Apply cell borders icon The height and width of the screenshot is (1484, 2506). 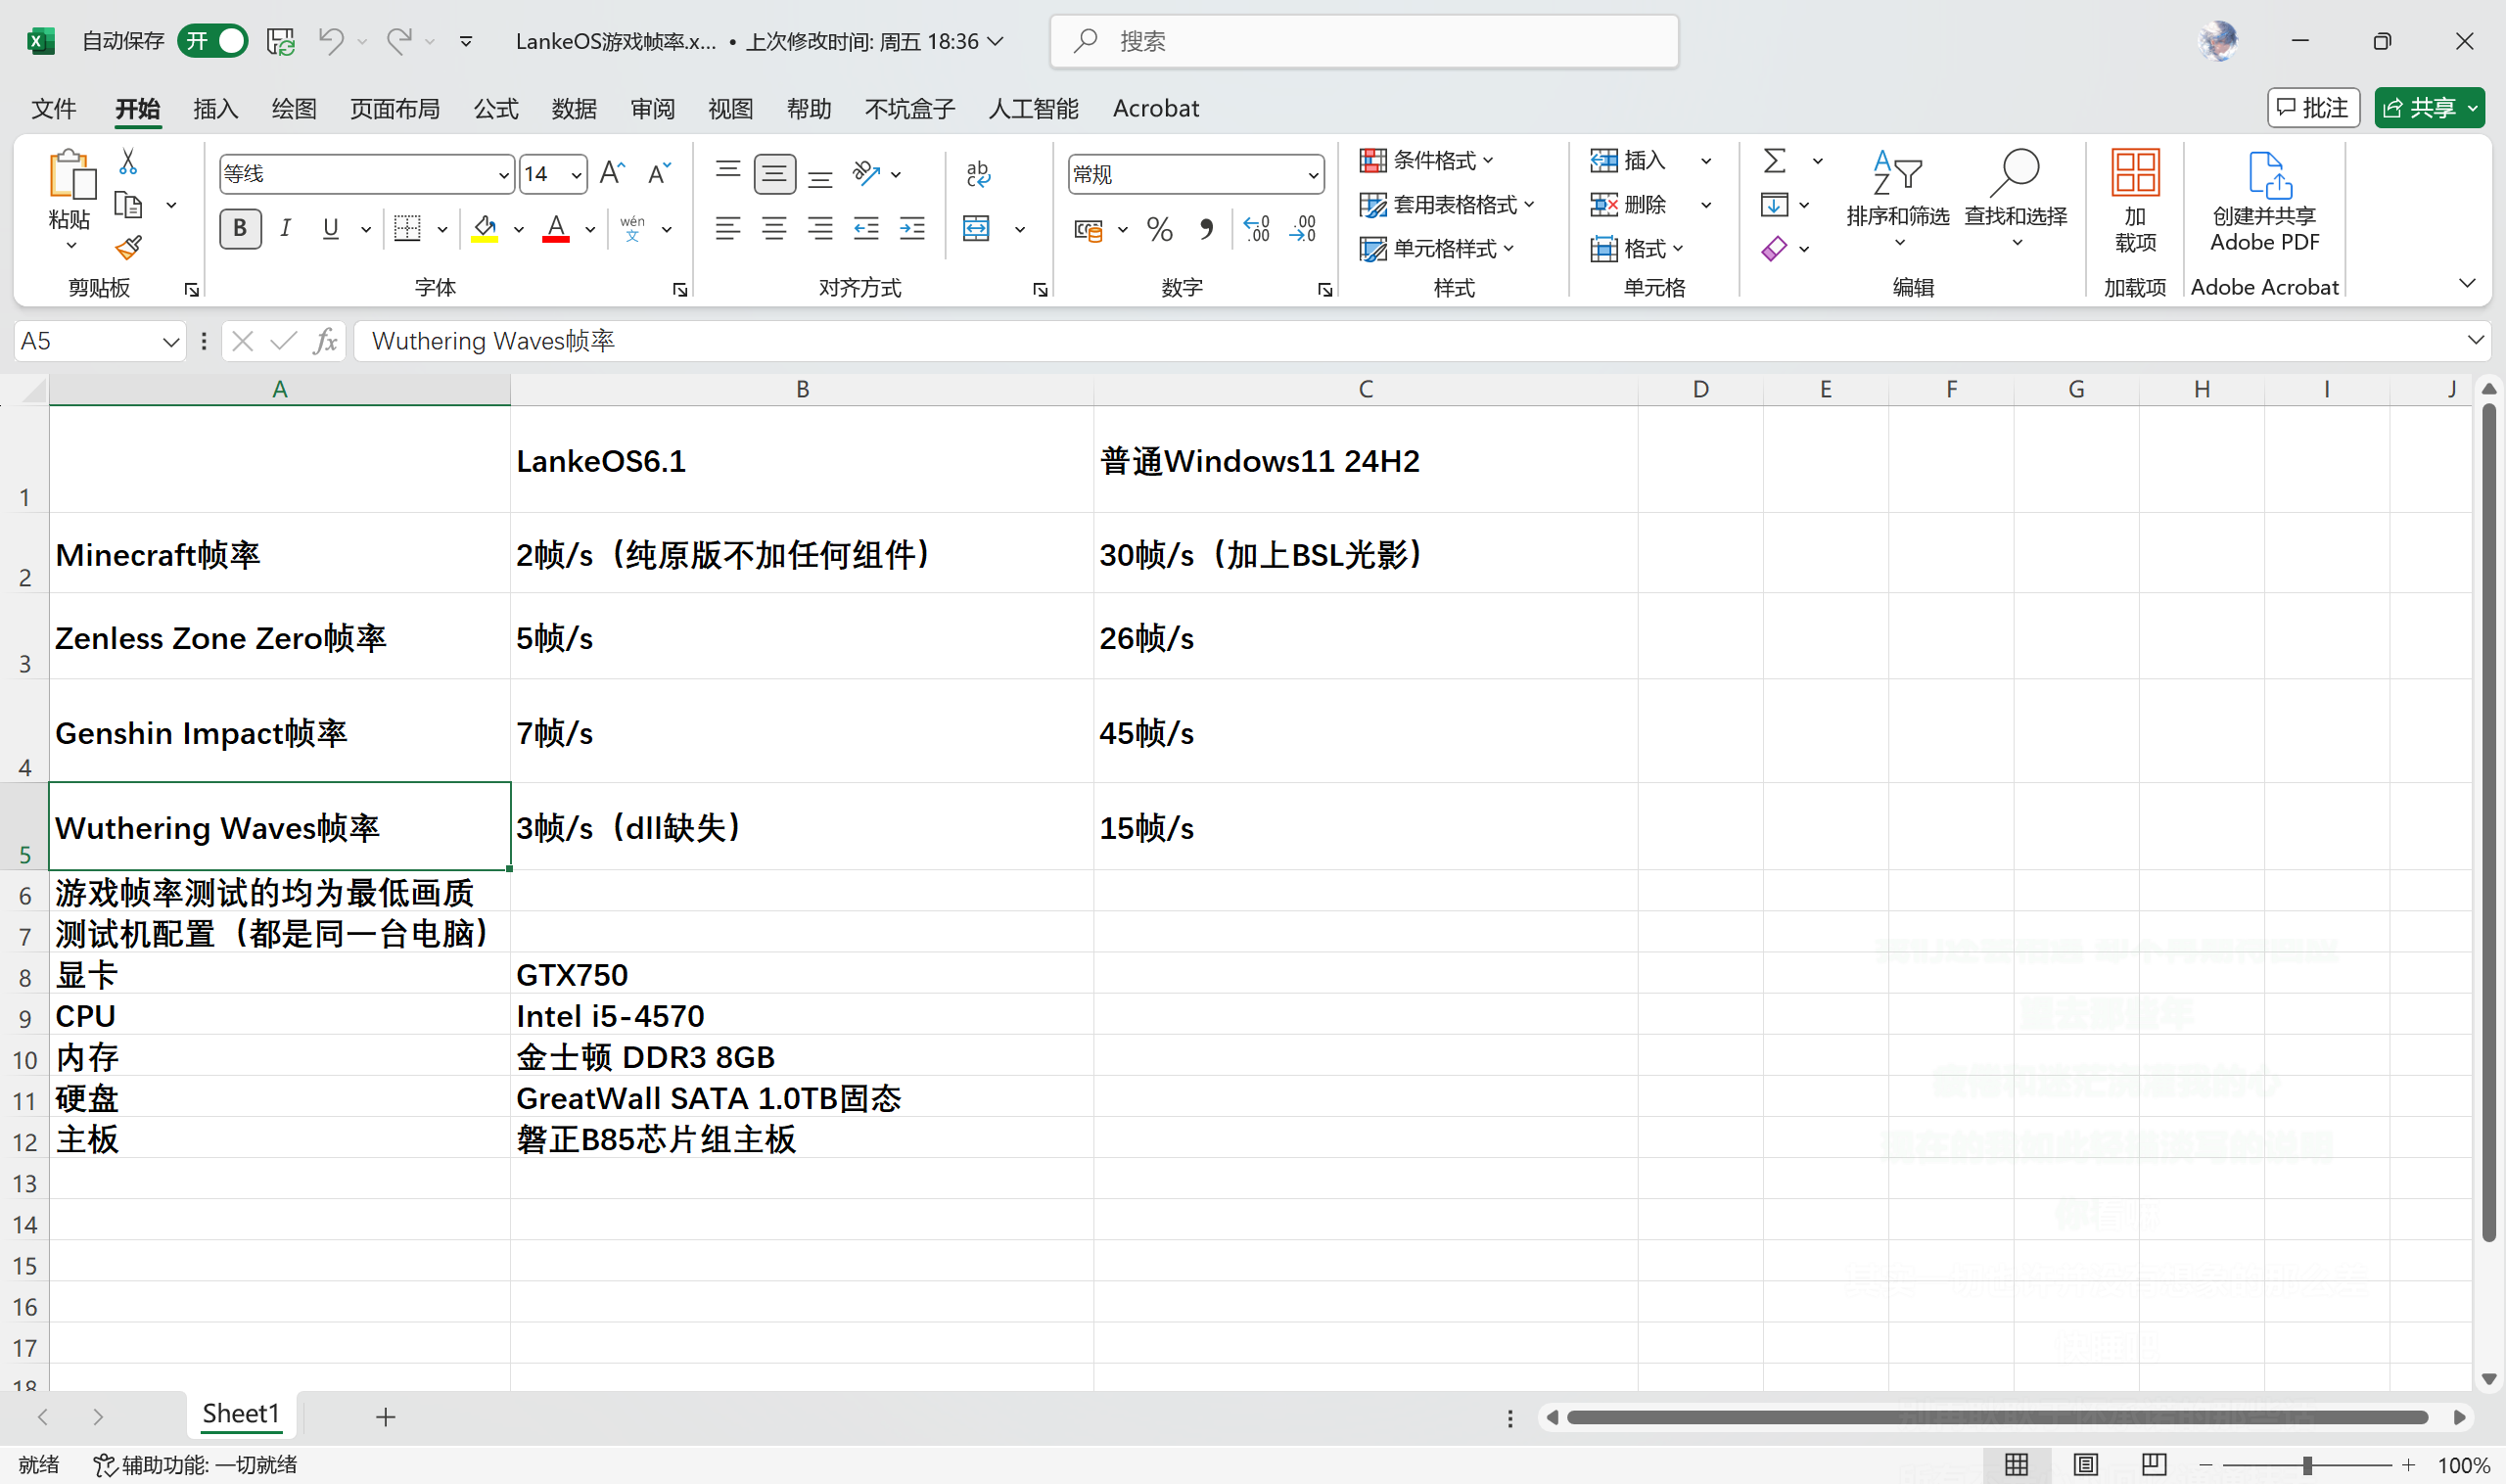pos(407,229)
